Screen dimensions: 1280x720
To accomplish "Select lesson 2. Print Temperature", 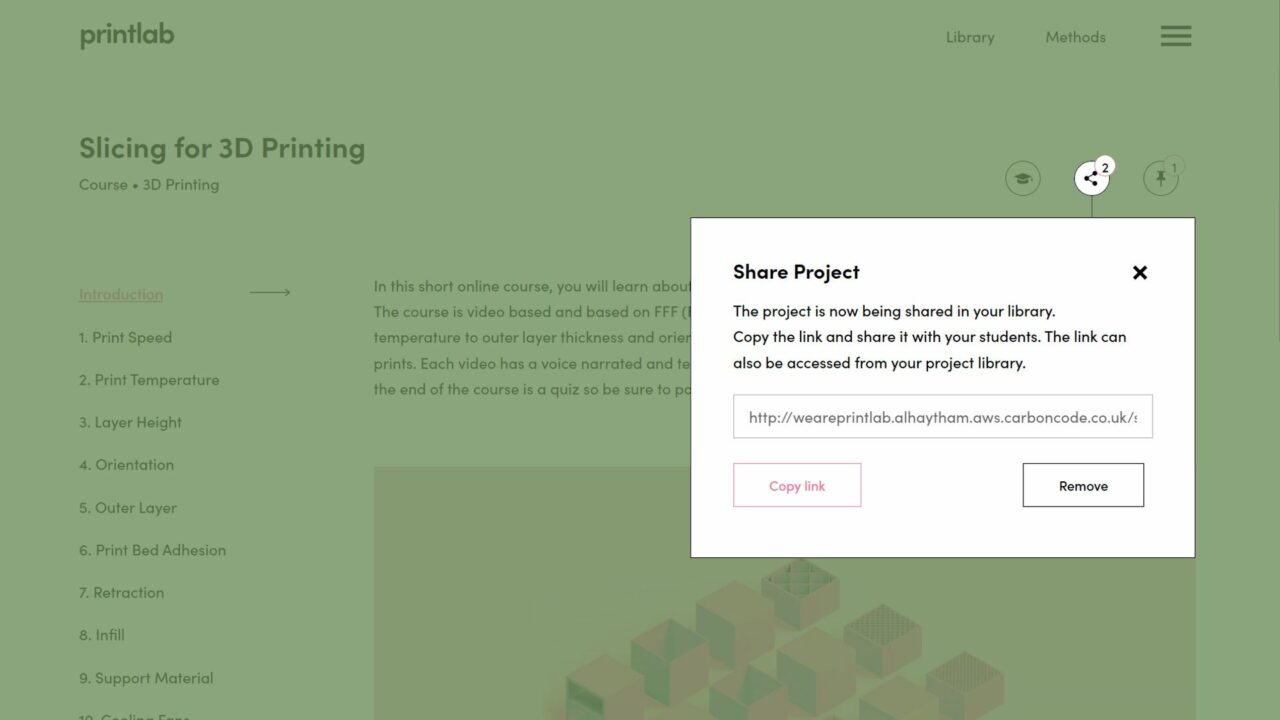I will (x=149, y=380).
